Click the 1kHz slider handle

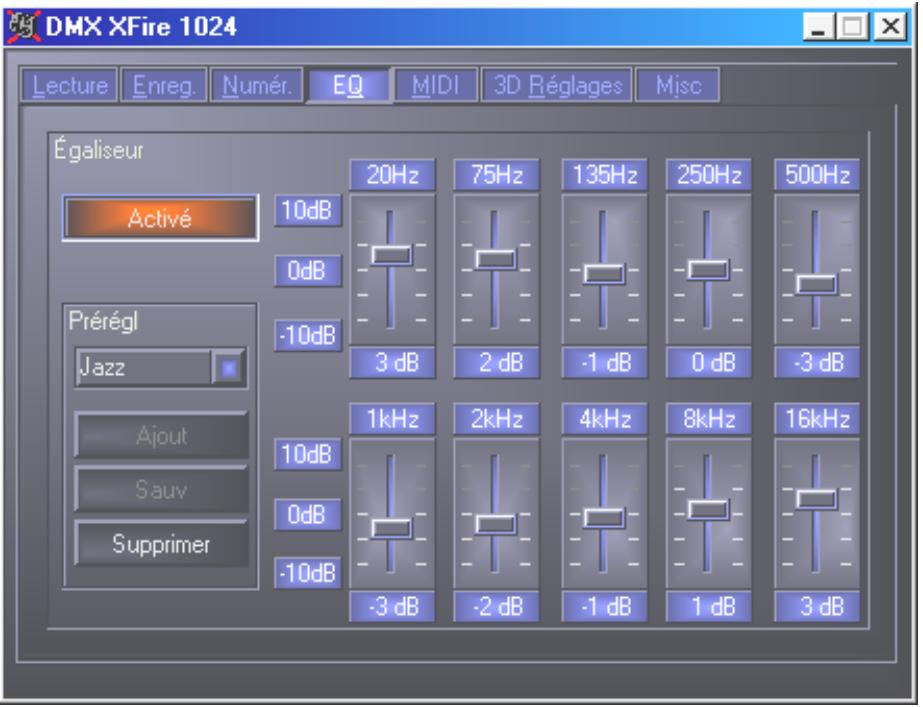click(391, 528)
